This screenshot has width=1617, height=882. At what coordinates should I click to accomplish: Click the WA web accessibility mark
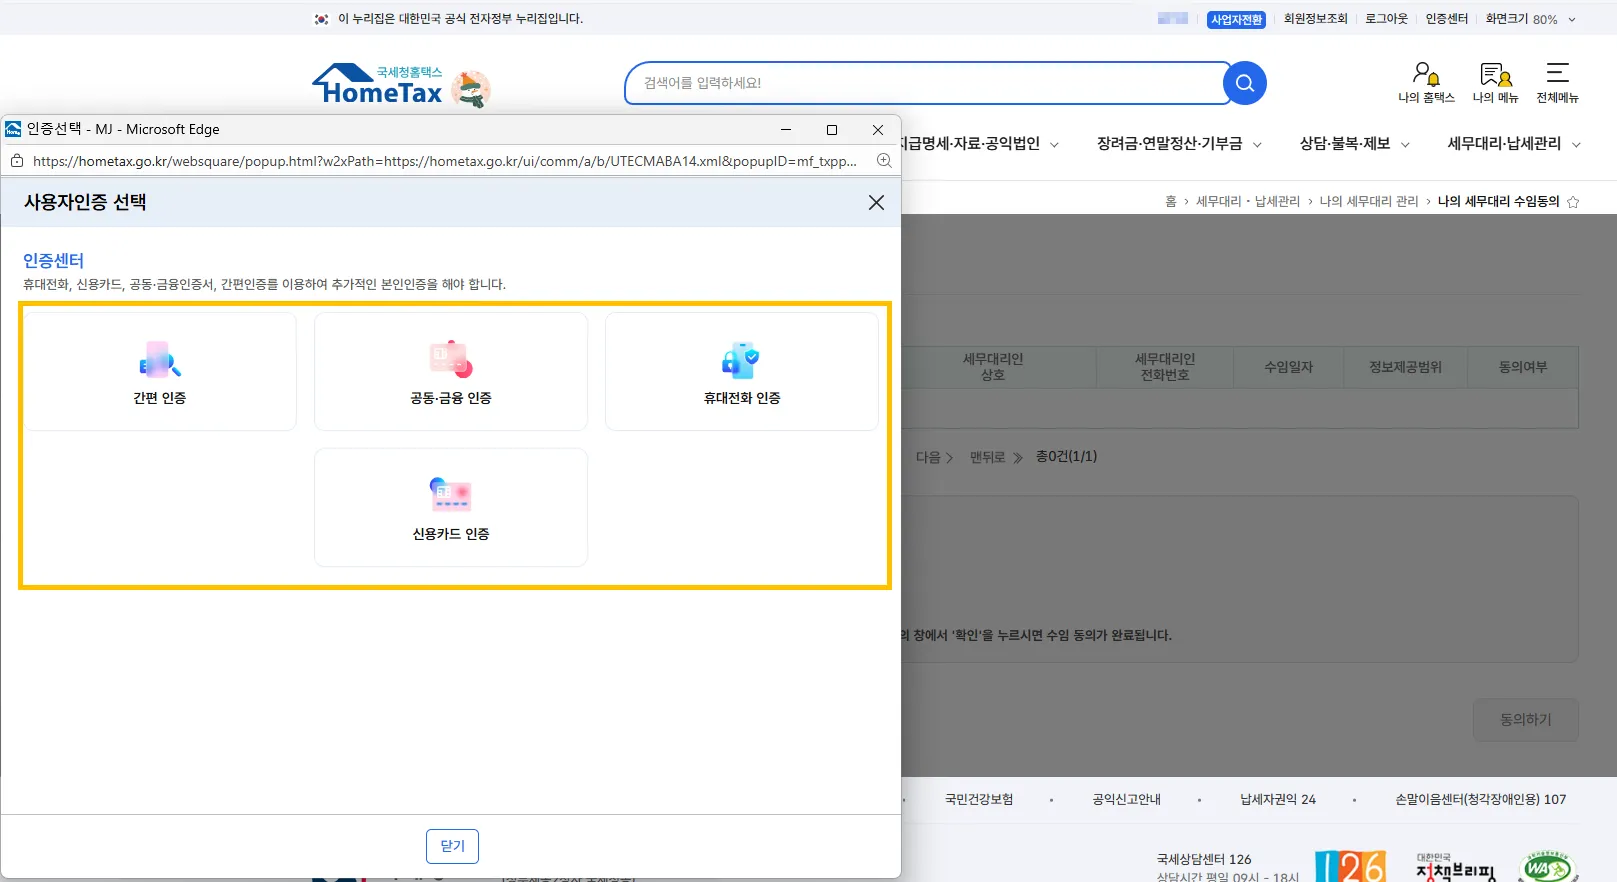point(1547,867)
